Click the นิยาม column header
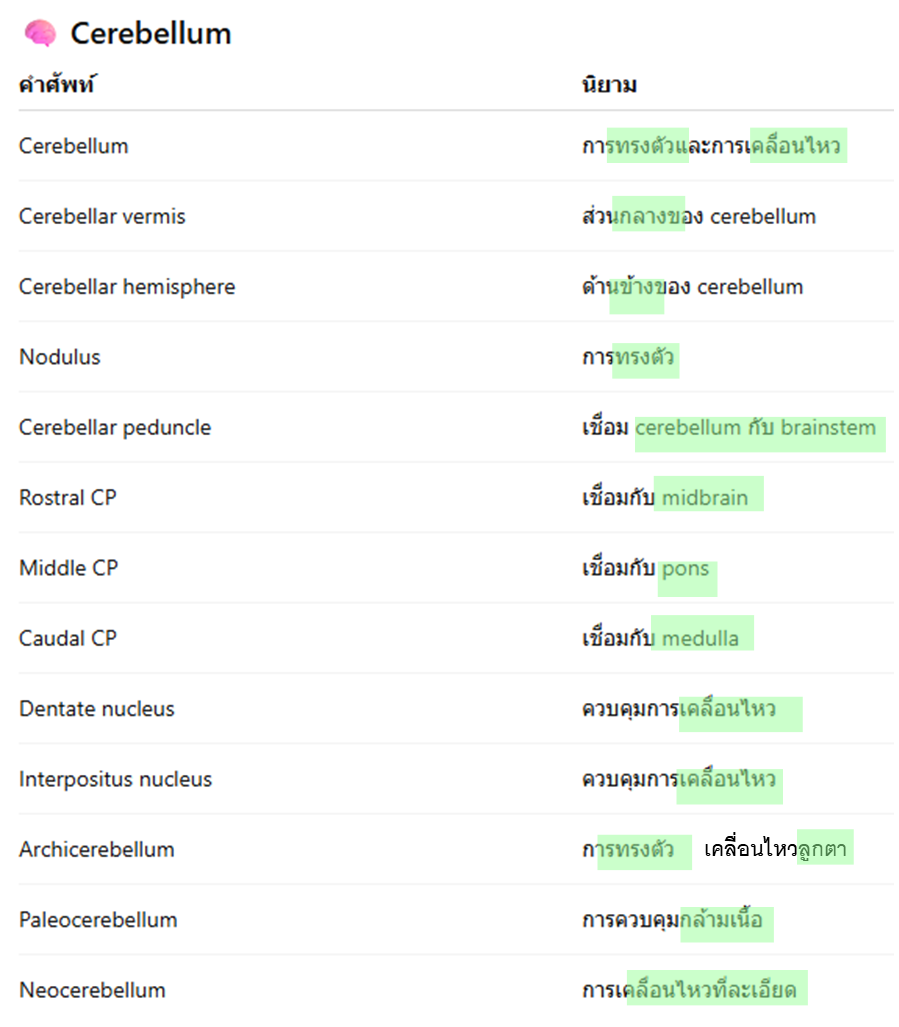The height and width of the screenshot is (1027, 899). click(x=609, y=85)
